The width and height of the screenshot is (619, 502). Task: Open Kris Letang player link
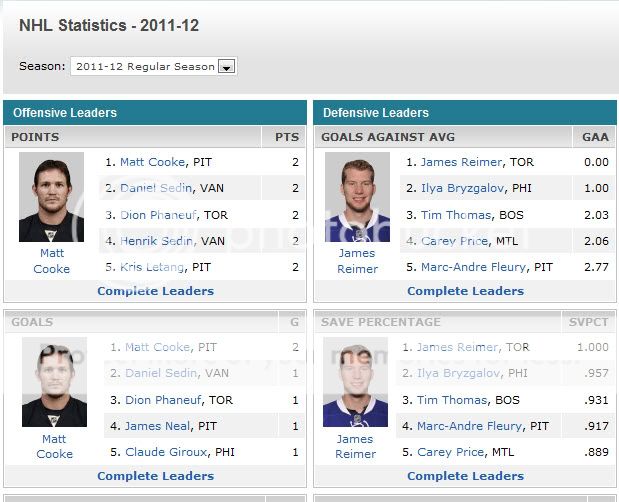[x=152, y=267]
